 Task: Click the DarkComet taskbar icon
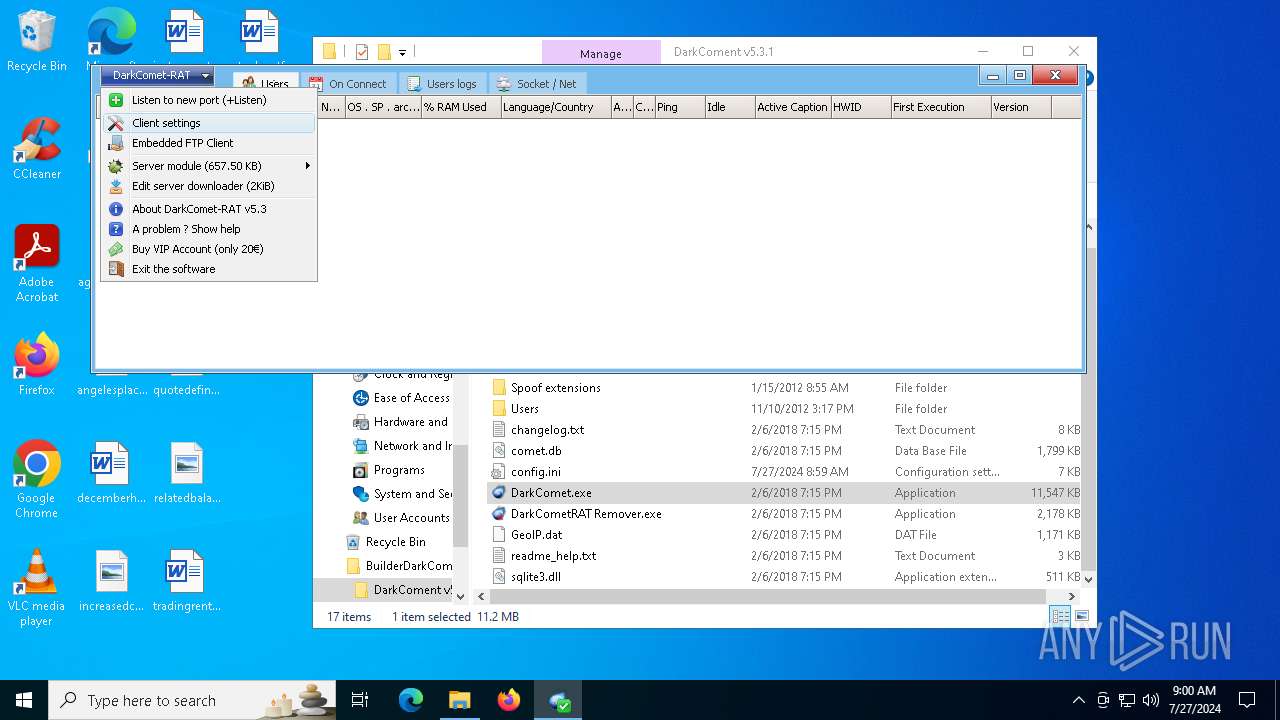558,700
